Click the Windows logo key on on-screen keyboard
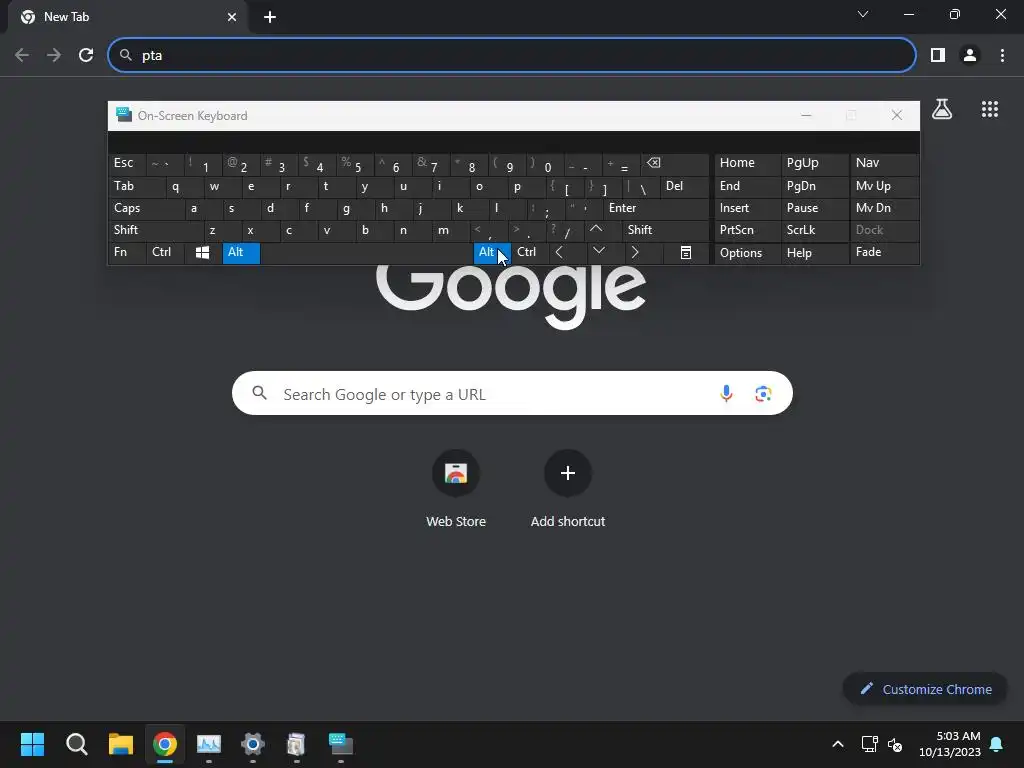 [202, 253]
